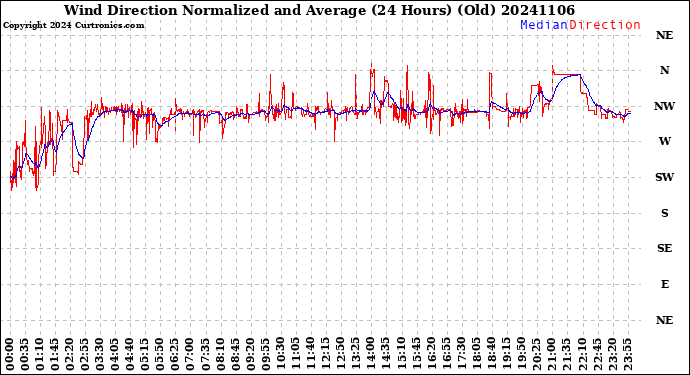Select the 'NW' axis label
The height and width of the screenshot is (375, 690).
664,106
